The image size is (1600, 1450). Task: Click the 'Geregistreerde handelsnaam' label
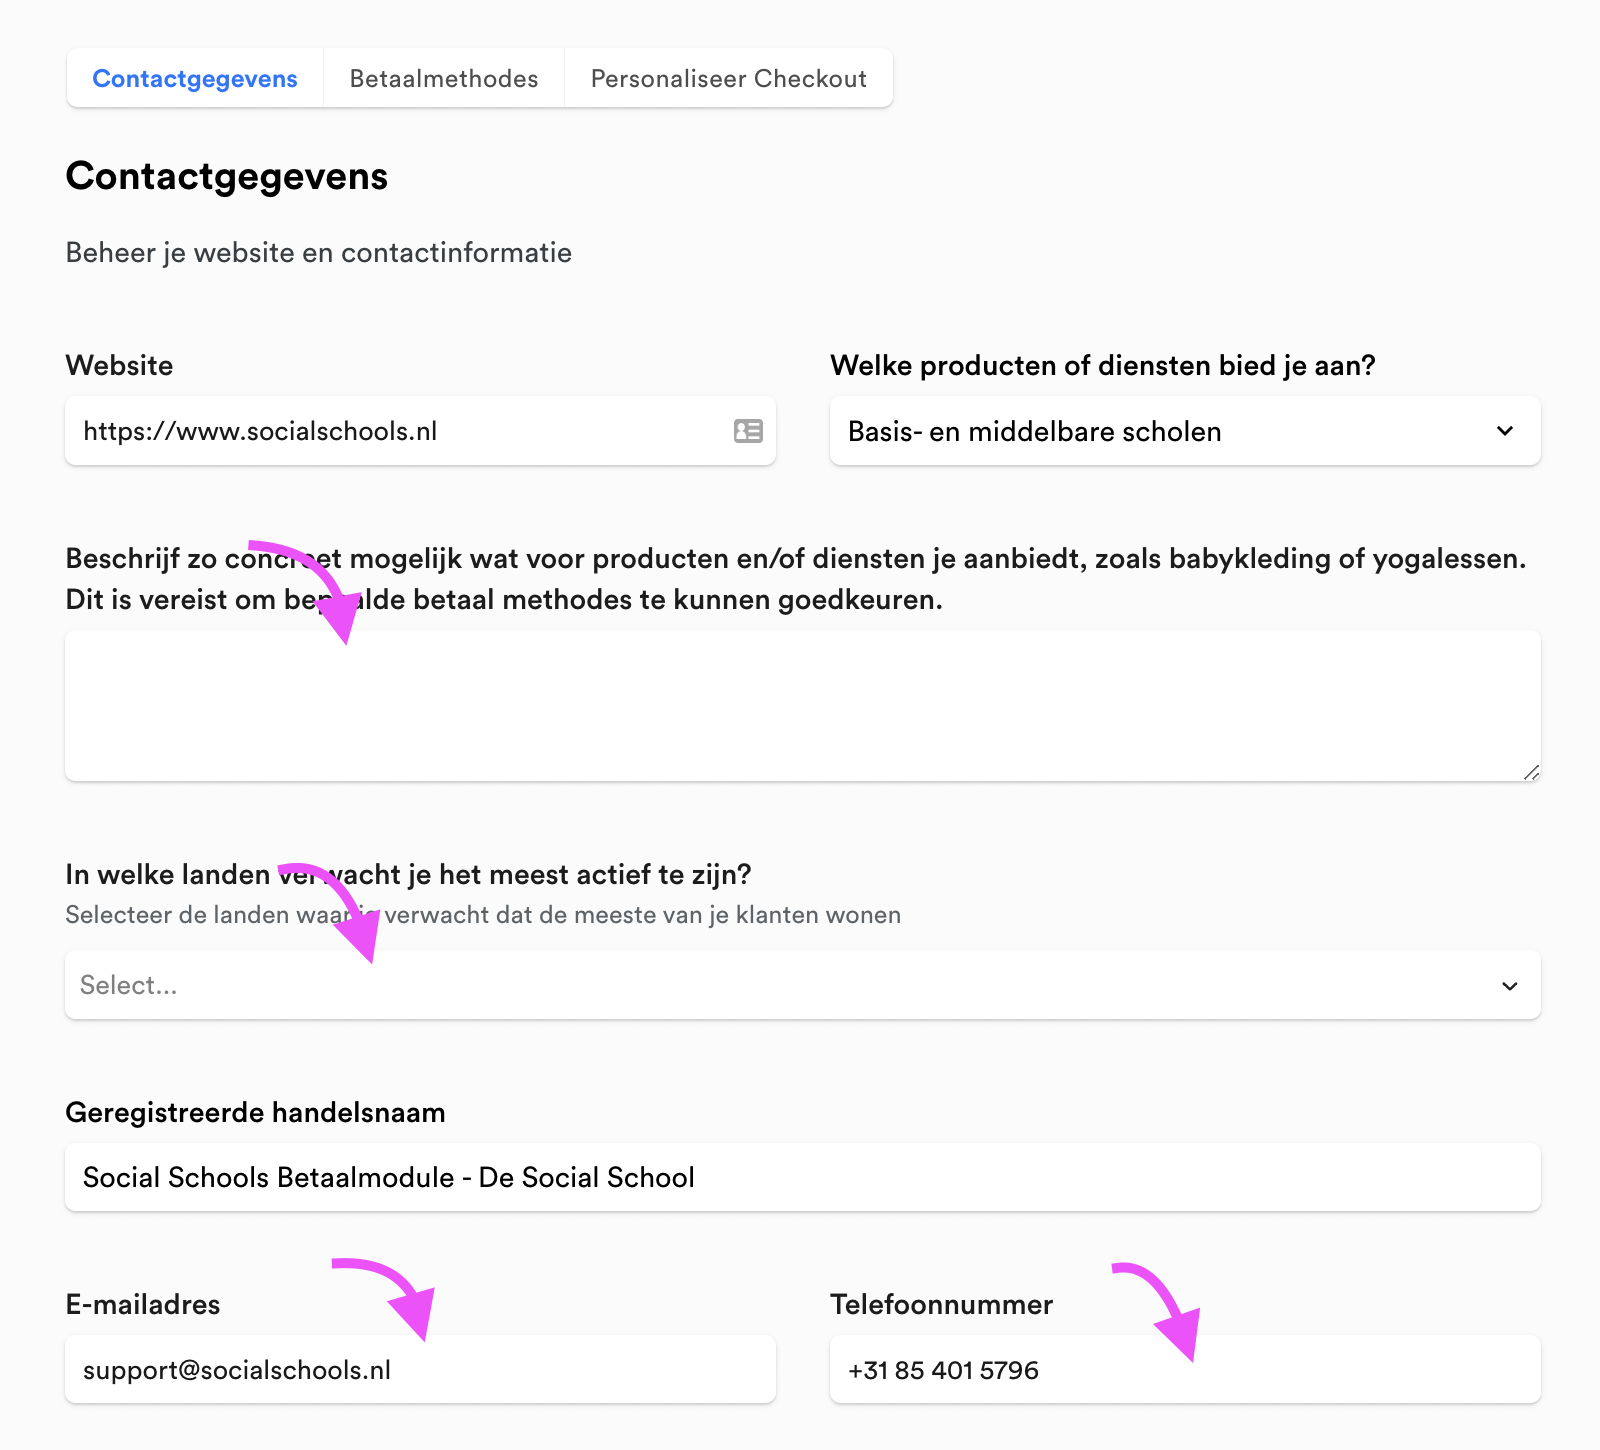pos(255,1113)
